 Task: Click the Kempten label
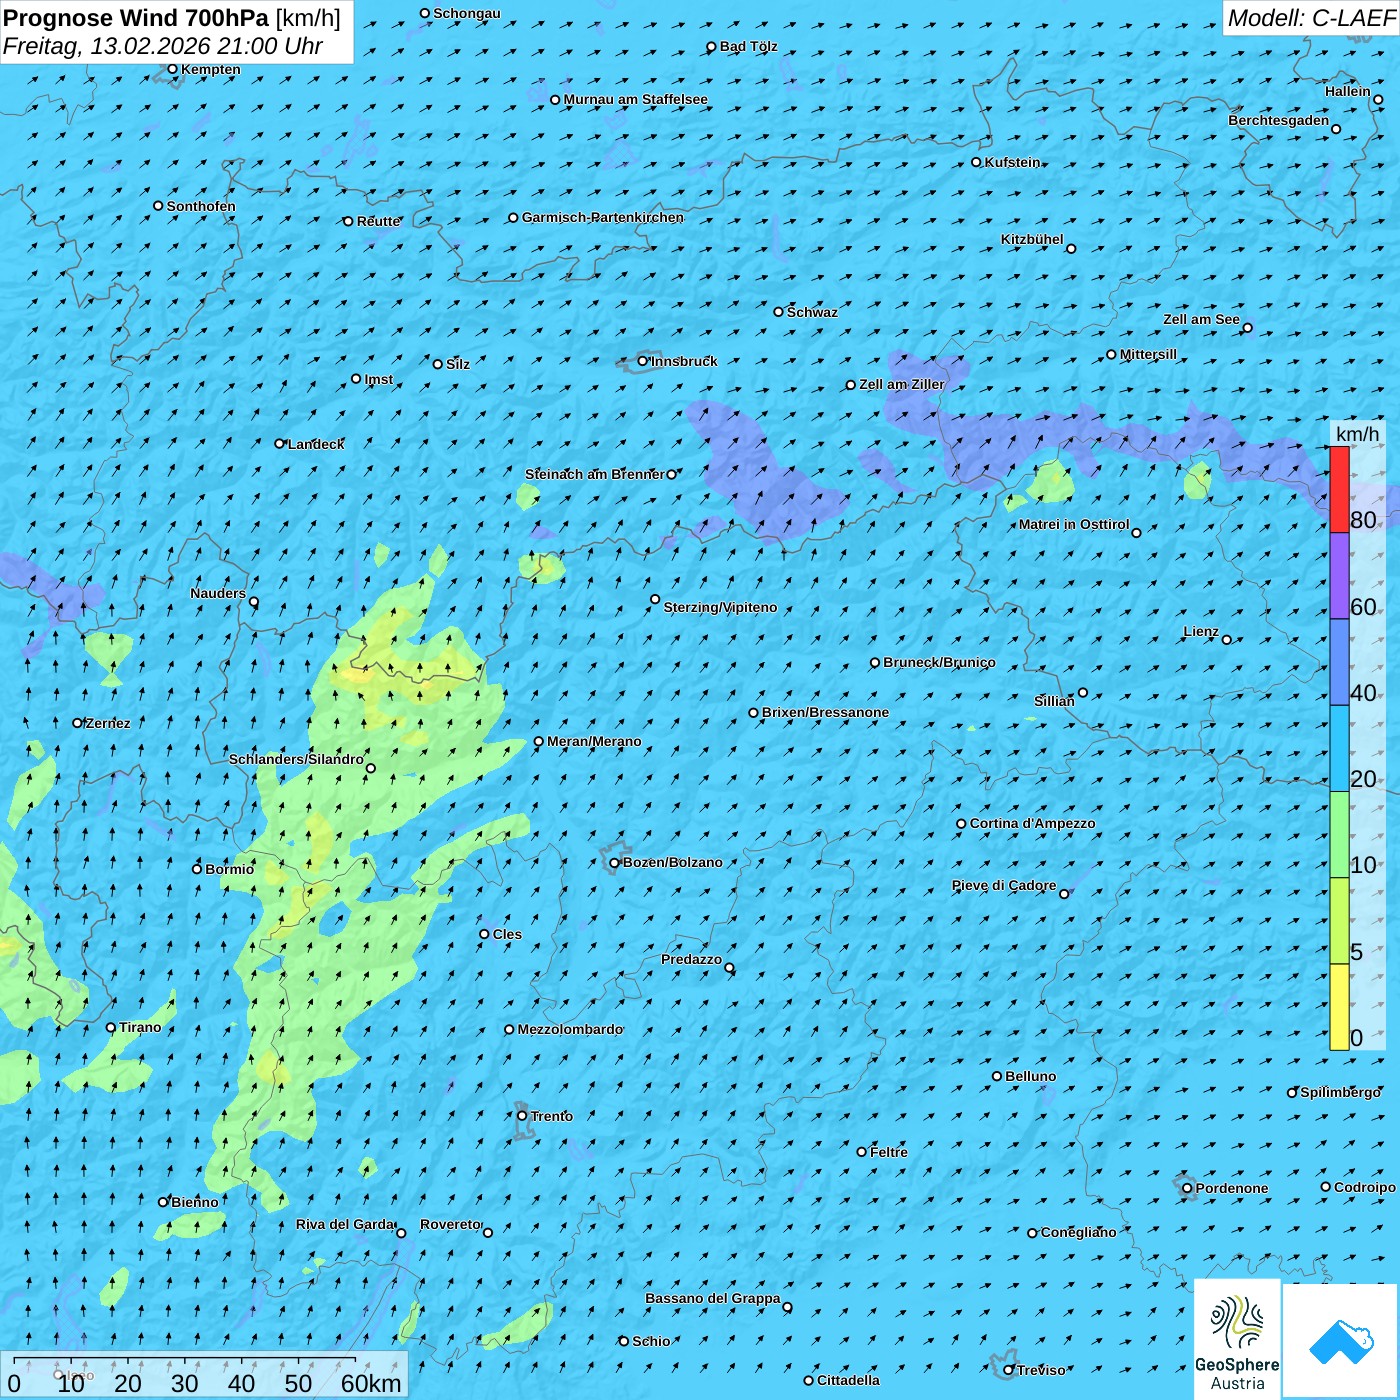coord(210,69)
